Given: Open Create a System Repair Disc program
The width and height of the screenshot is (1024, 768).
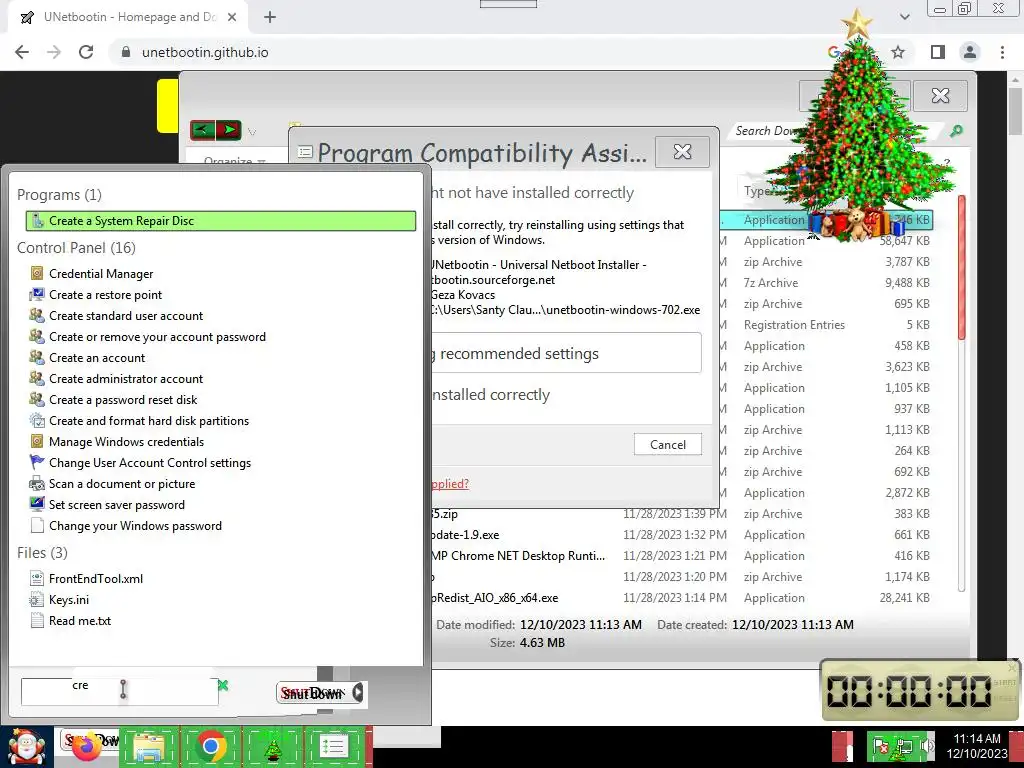Looking at the screenshot, I should [221, 221].
